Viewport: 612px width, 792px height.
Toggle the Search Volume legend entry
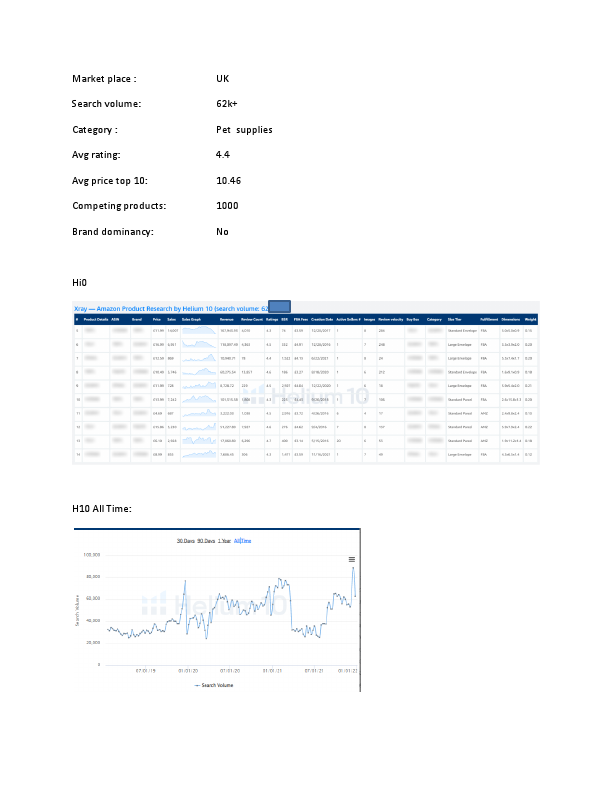pos(214,685)
